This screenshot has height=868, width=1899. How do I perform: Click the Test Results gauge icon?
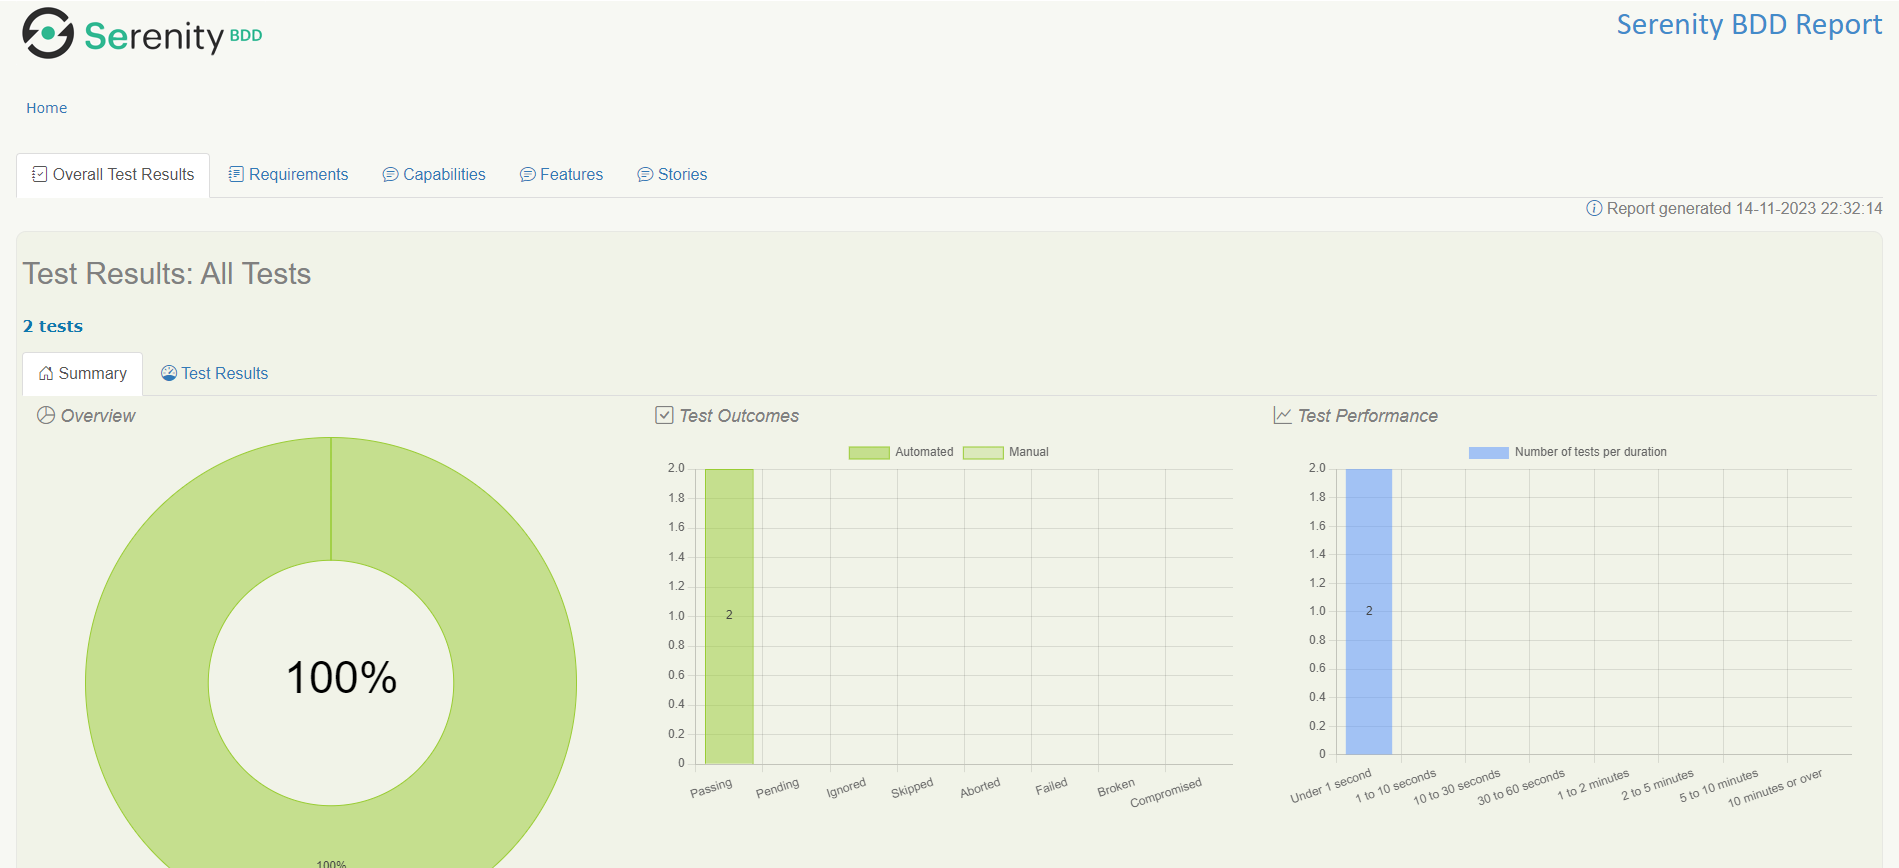pyautogui.click(x=169, y=373)
